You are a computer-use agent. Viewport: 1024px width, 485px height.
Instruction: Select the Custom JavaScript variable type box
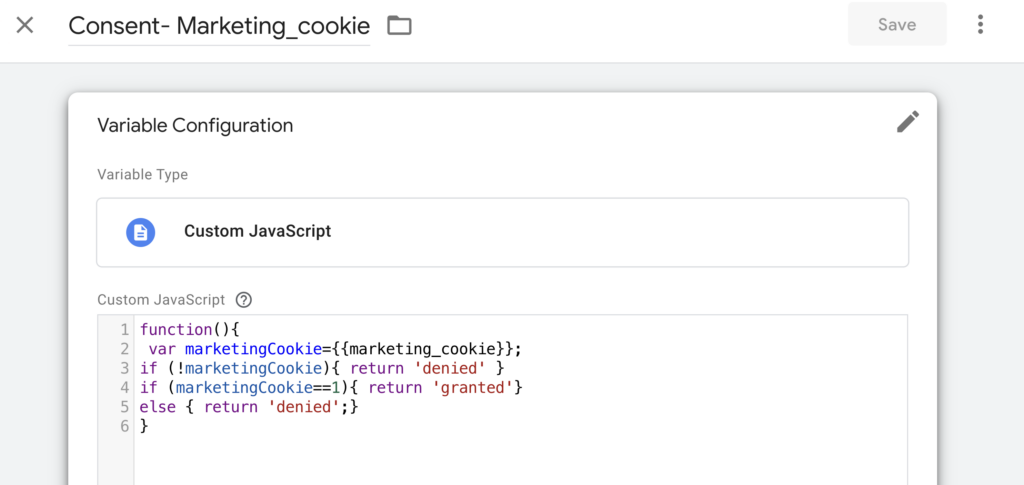pyautogui.click(x=502, y=232)
